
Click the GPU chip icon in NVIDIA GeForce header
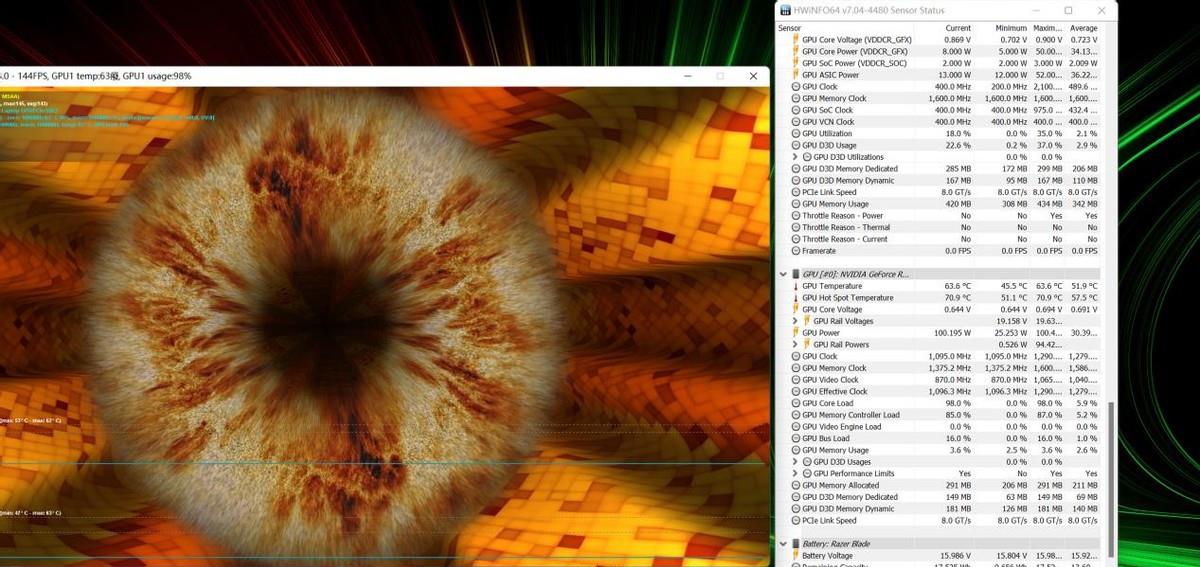tap(796, 273)
